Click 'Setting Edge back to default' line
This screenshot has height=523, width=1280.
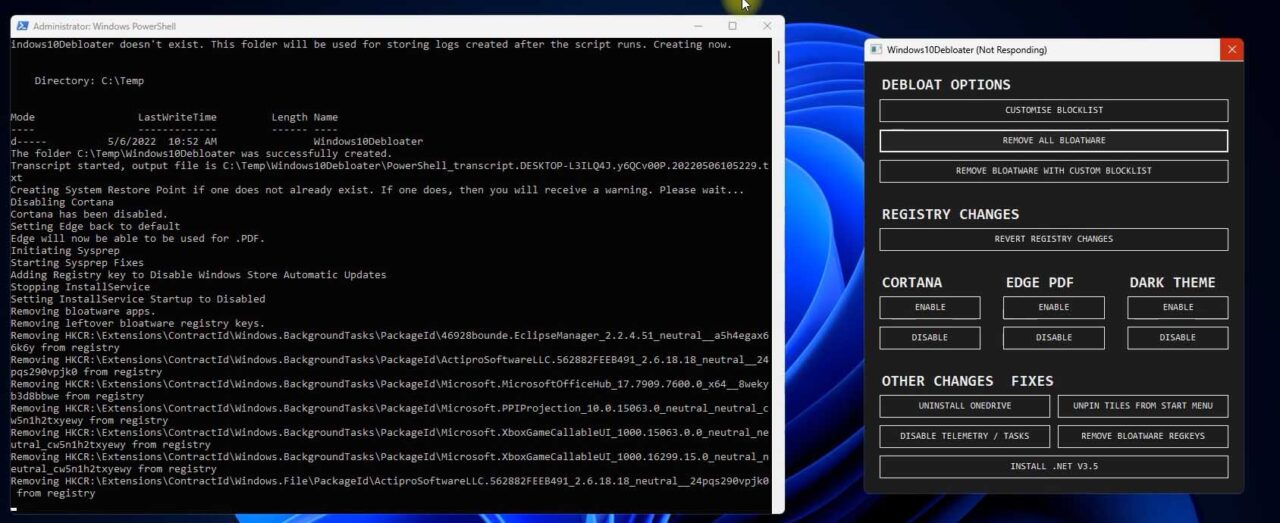click(95, 226)
